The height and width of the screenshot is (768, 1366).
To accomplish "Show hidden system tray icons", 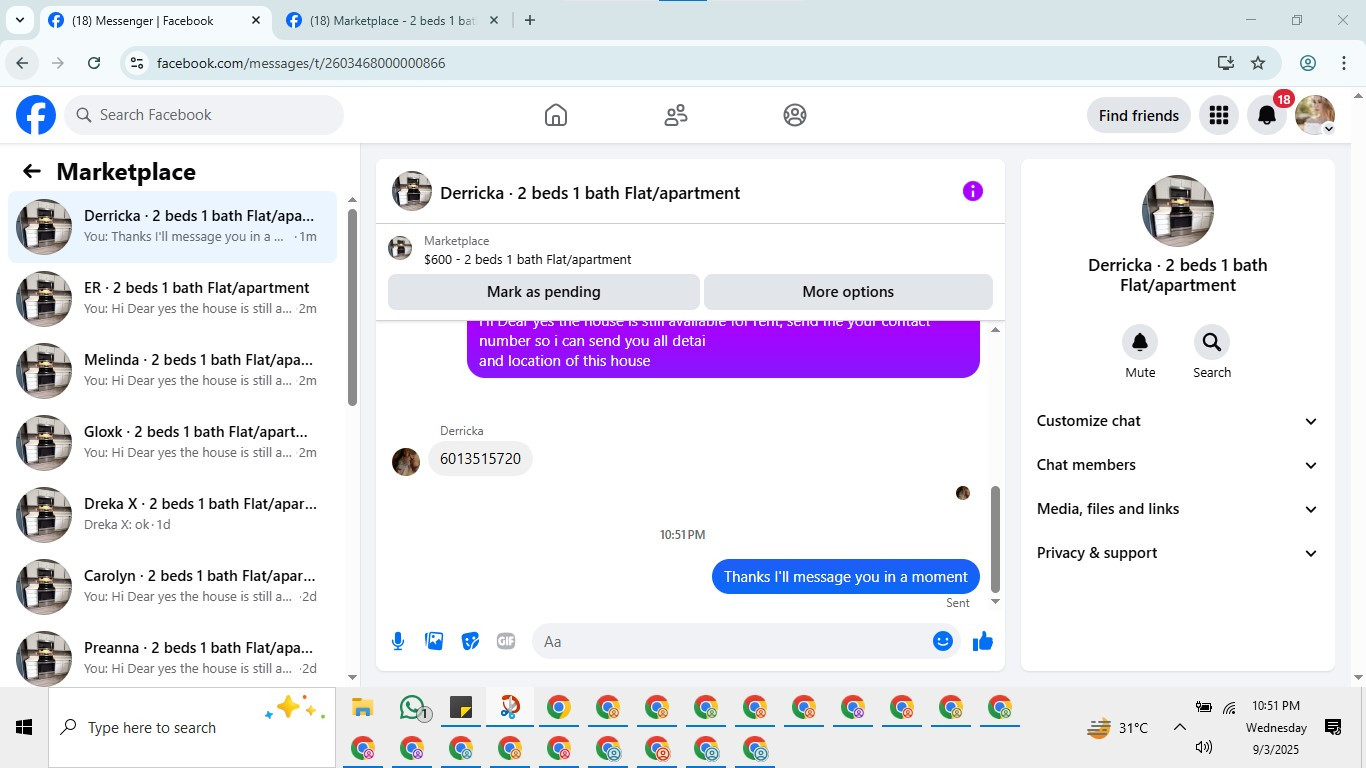I will coord(1179,727).
